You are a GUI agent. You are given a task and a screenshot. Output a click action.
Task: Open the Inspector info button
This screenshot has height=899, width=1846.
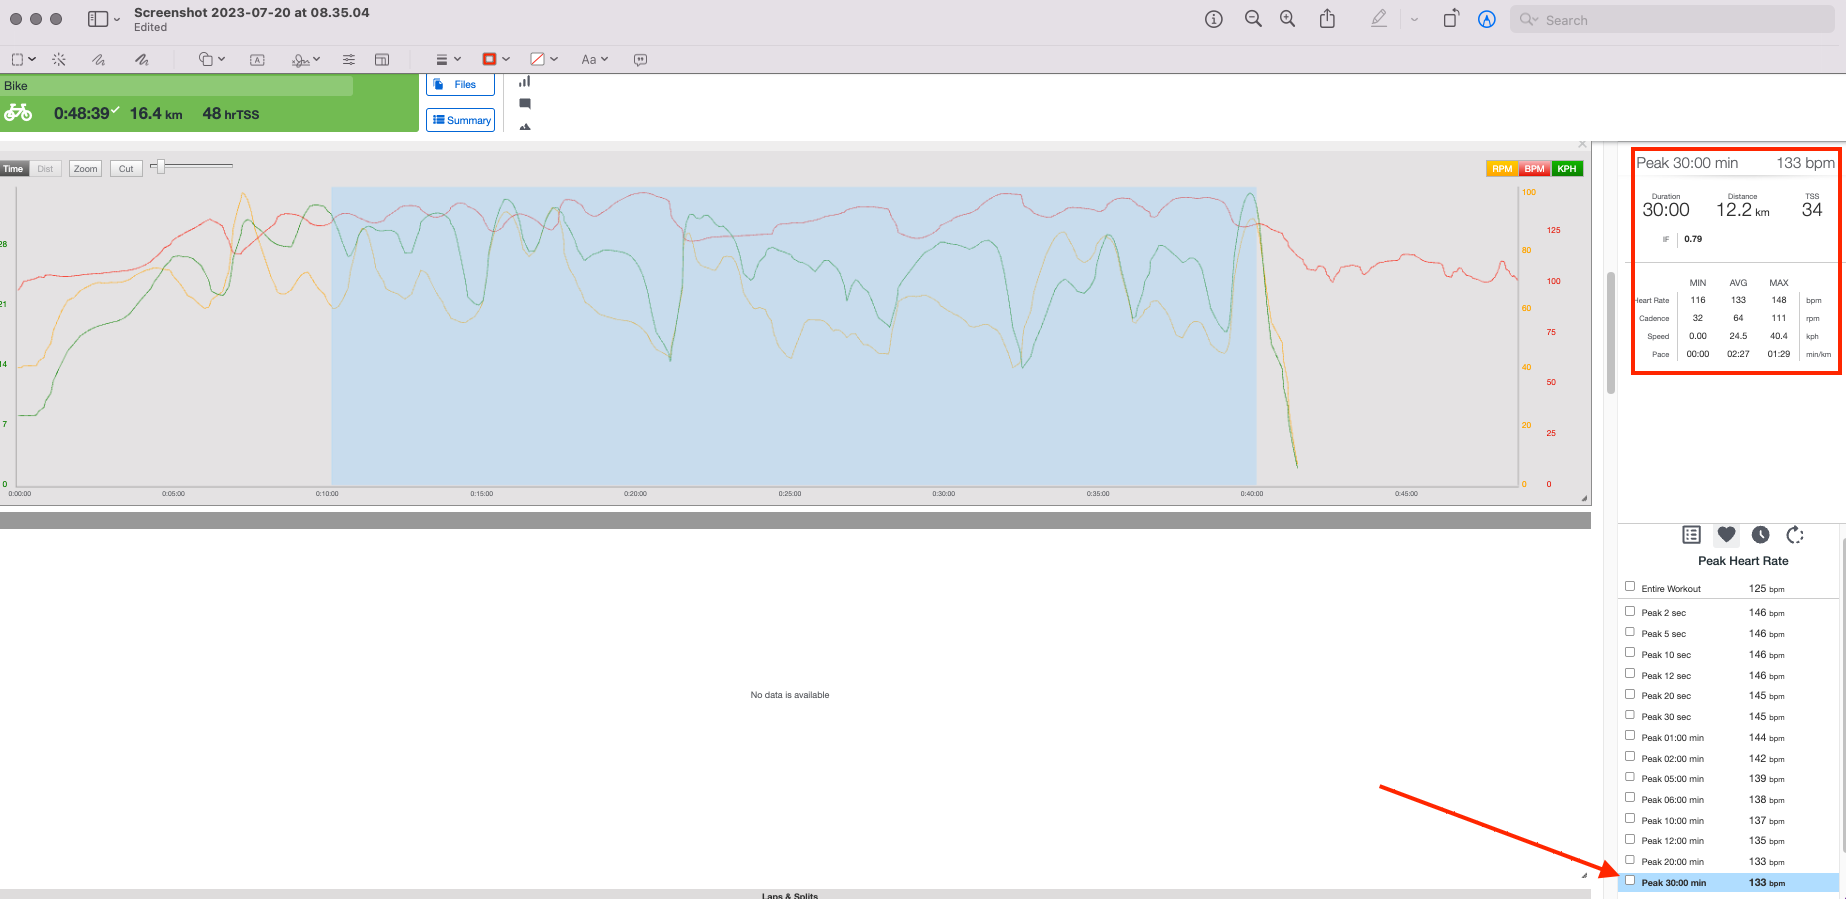1213,19
